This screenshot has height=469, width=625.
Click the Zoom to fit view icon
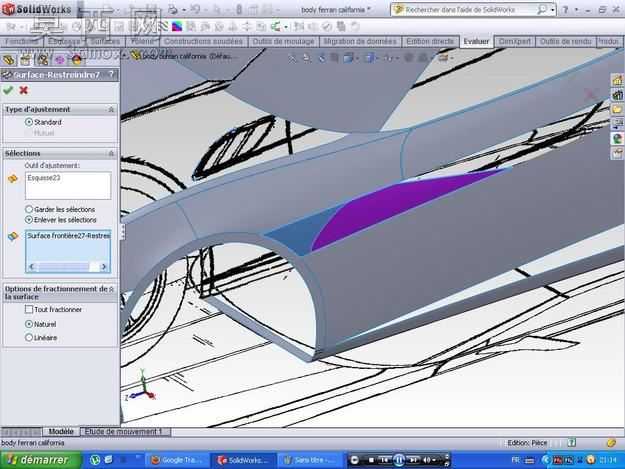[293, 58]
